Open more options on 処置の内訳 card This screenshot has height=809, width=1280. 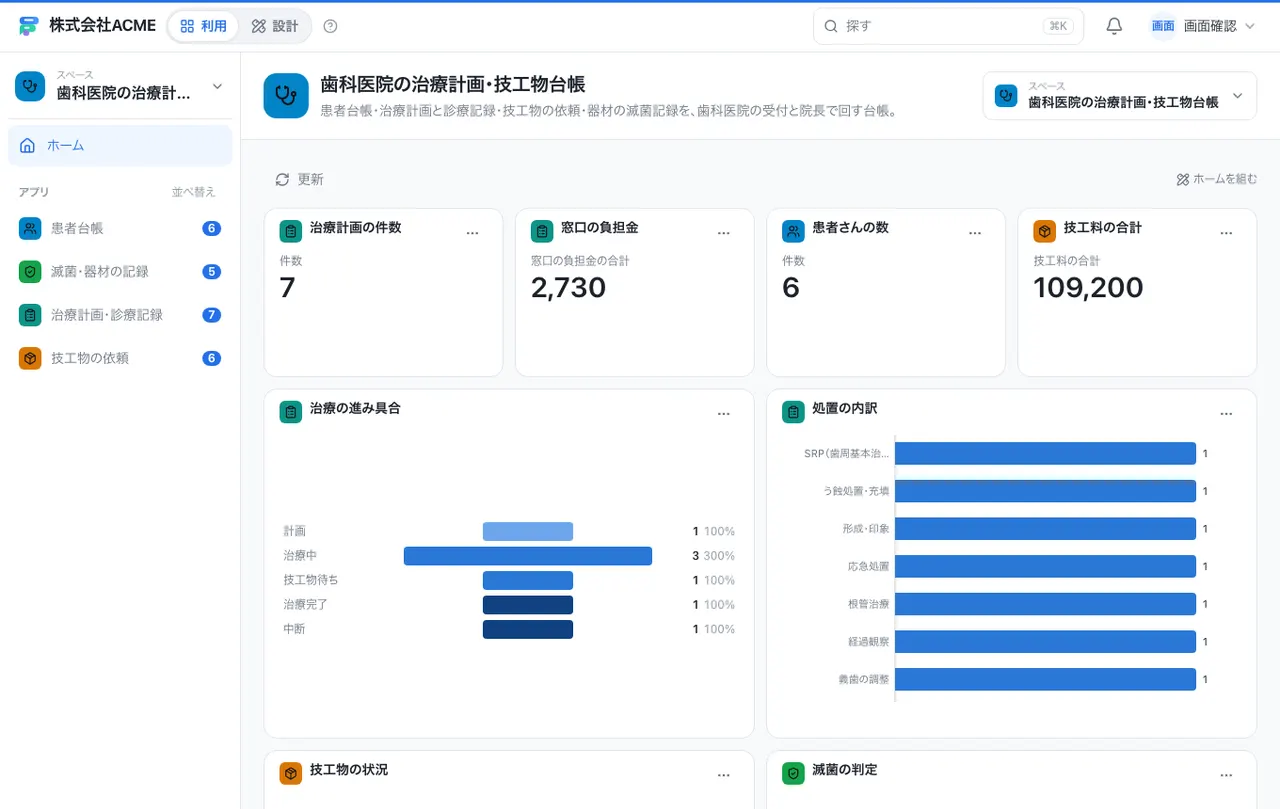click(1226, 414)
